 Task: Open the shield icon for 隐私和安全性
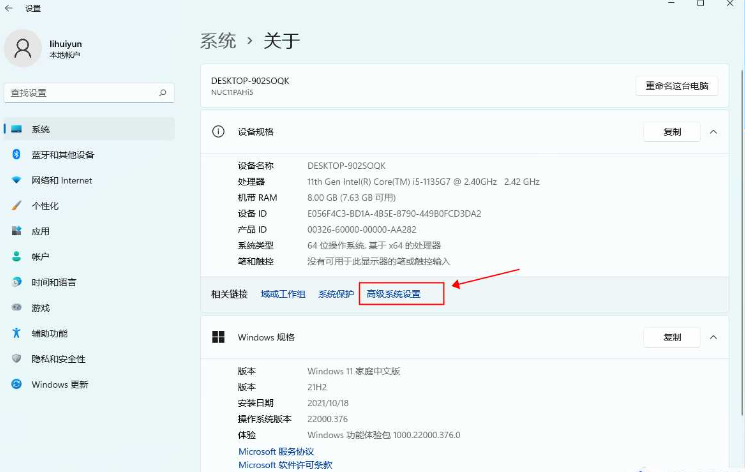point(17,358)
